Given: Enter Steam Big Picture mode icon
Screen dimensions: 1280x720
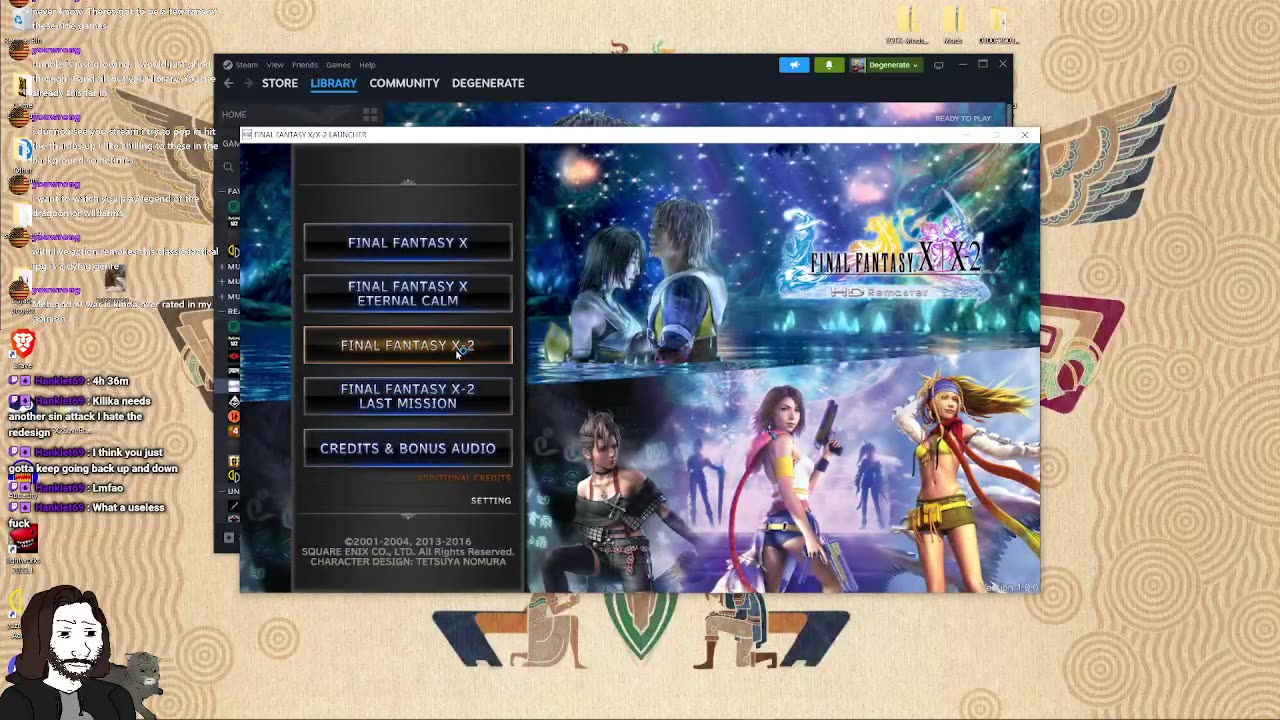Looking at the screenshot, I should point(938,65).
